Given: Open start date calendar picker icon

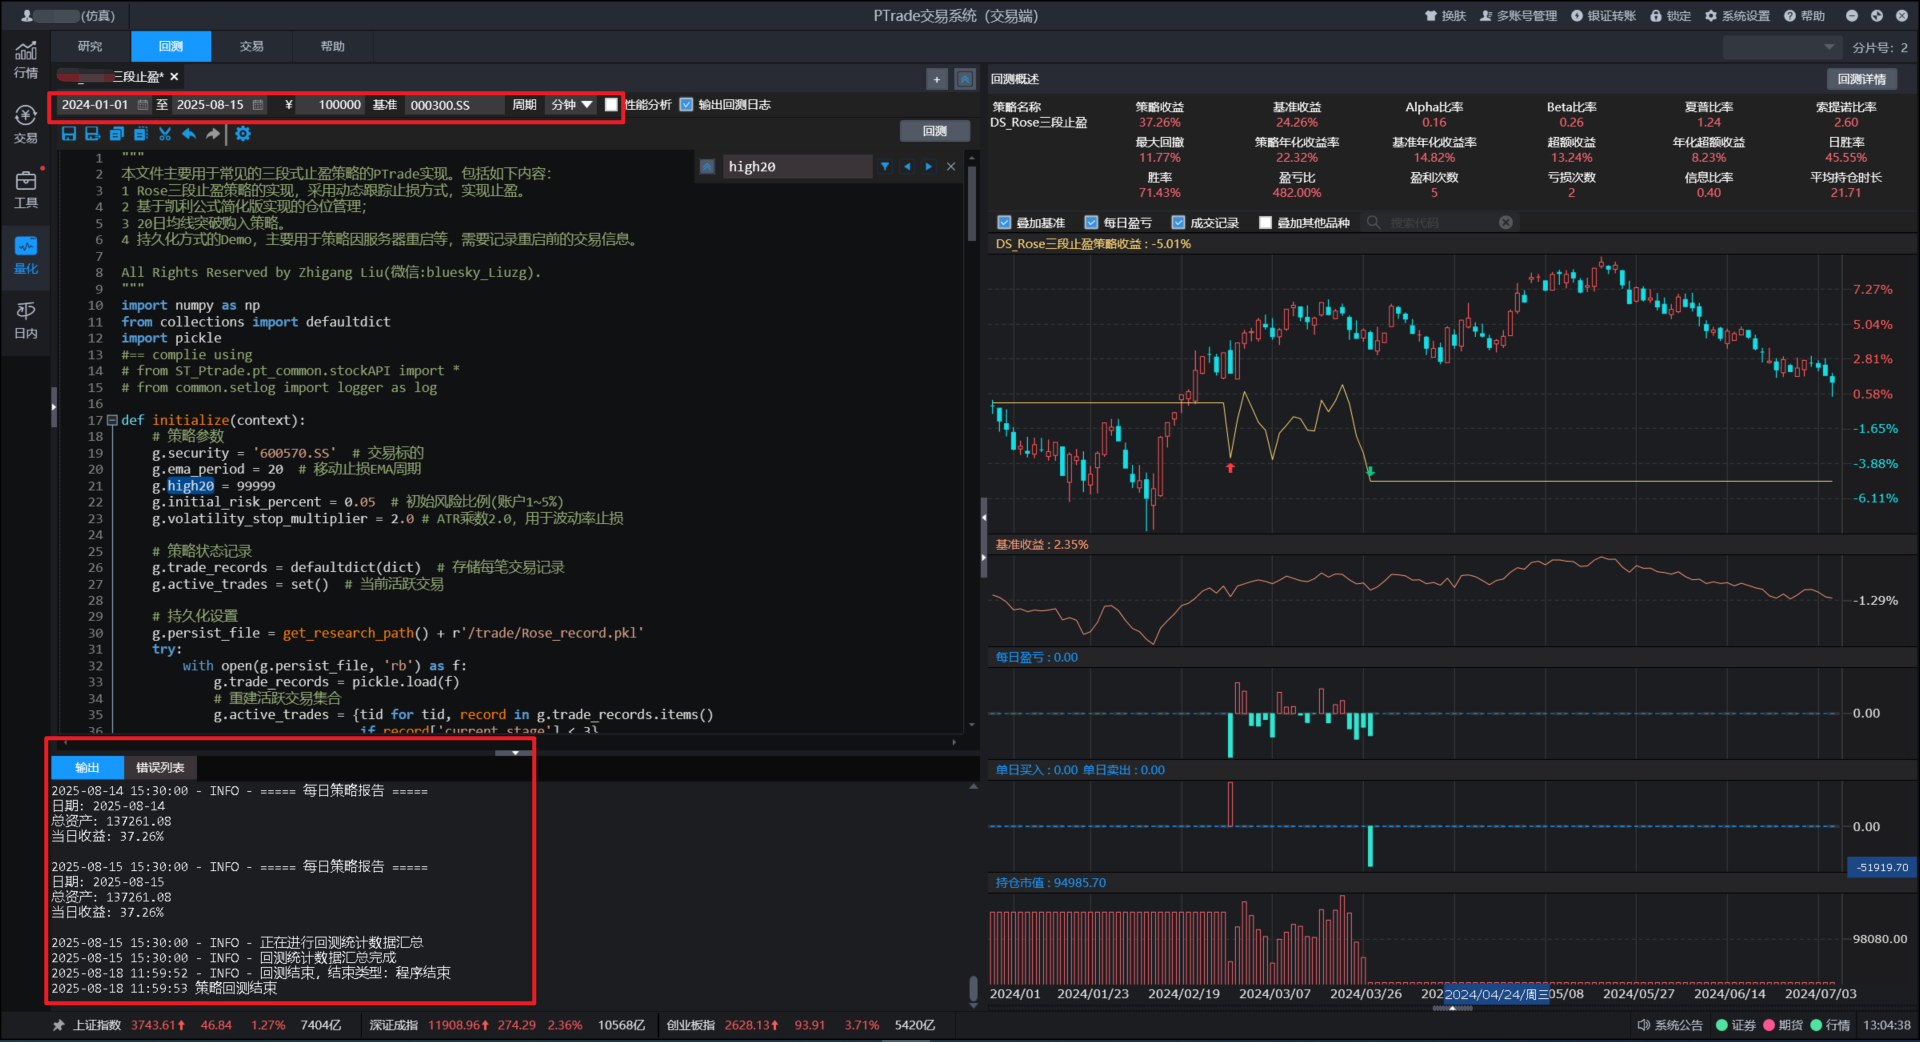Looking at the screenshot, I should 143,105.
